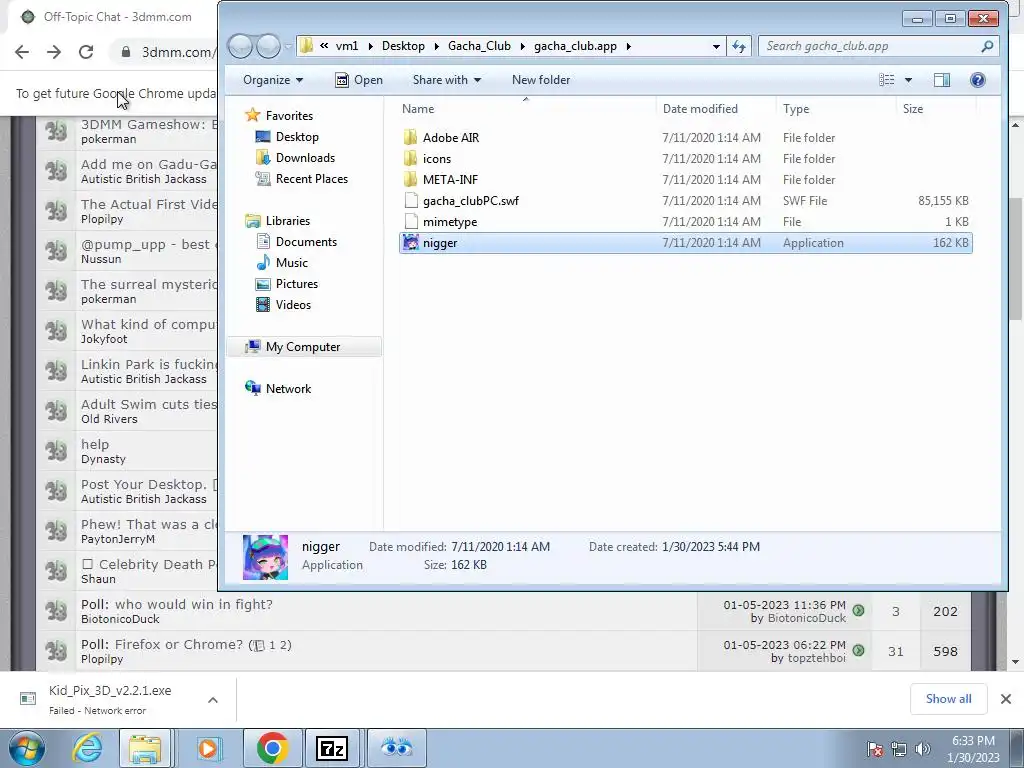Open the view options dropdown arrow
1024x768 pixels.
click(908, 80)
